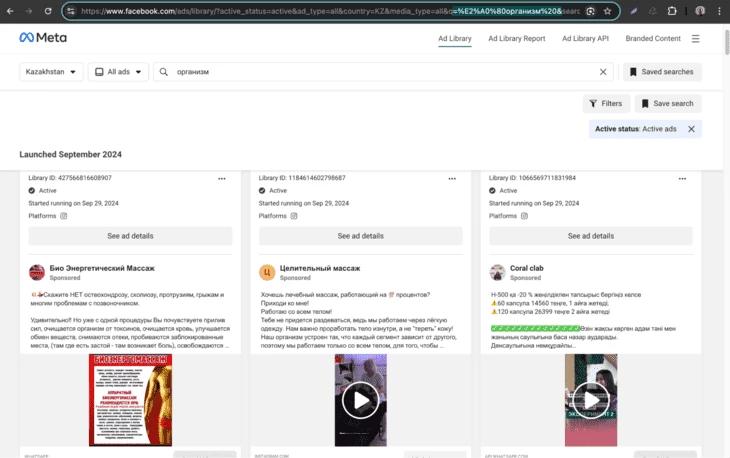Open the All ads category dropdown
The width and height of the screenshot is (730, 458).
point(118,72)
